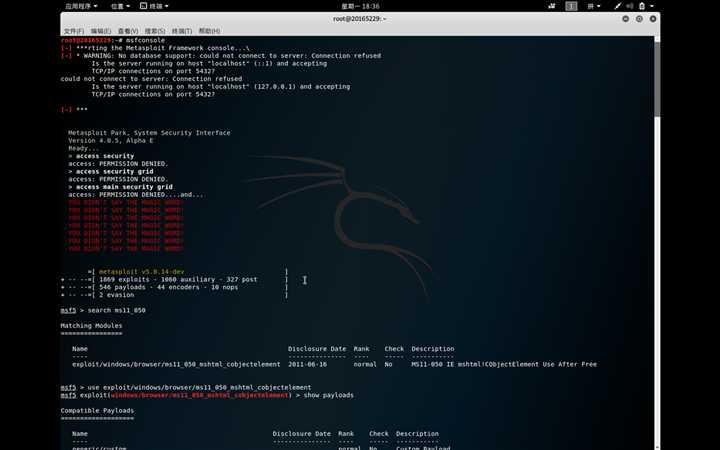Open the 拼 input method dropdown
This screenshot has width=720, height=450.
point(593,6)
